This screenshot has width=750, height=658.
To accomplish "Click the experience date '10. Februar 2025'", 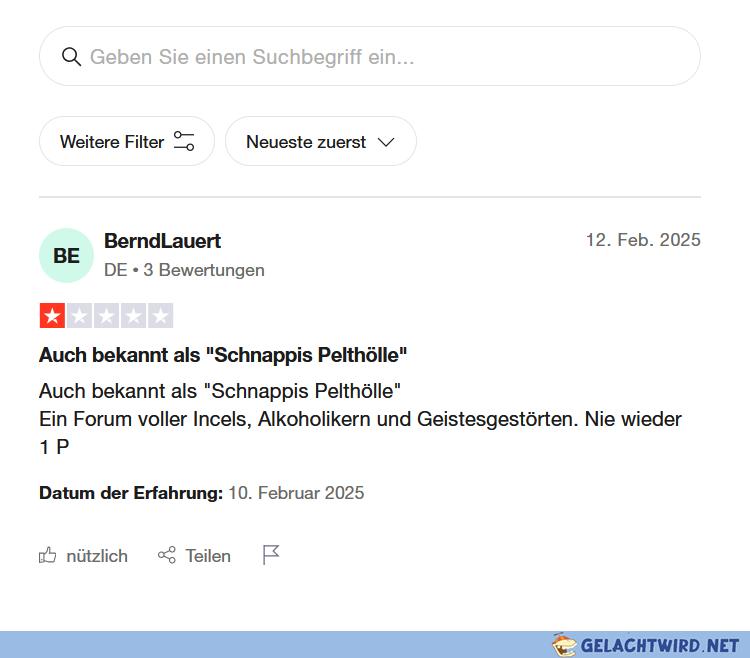I will tap(296, 493).
